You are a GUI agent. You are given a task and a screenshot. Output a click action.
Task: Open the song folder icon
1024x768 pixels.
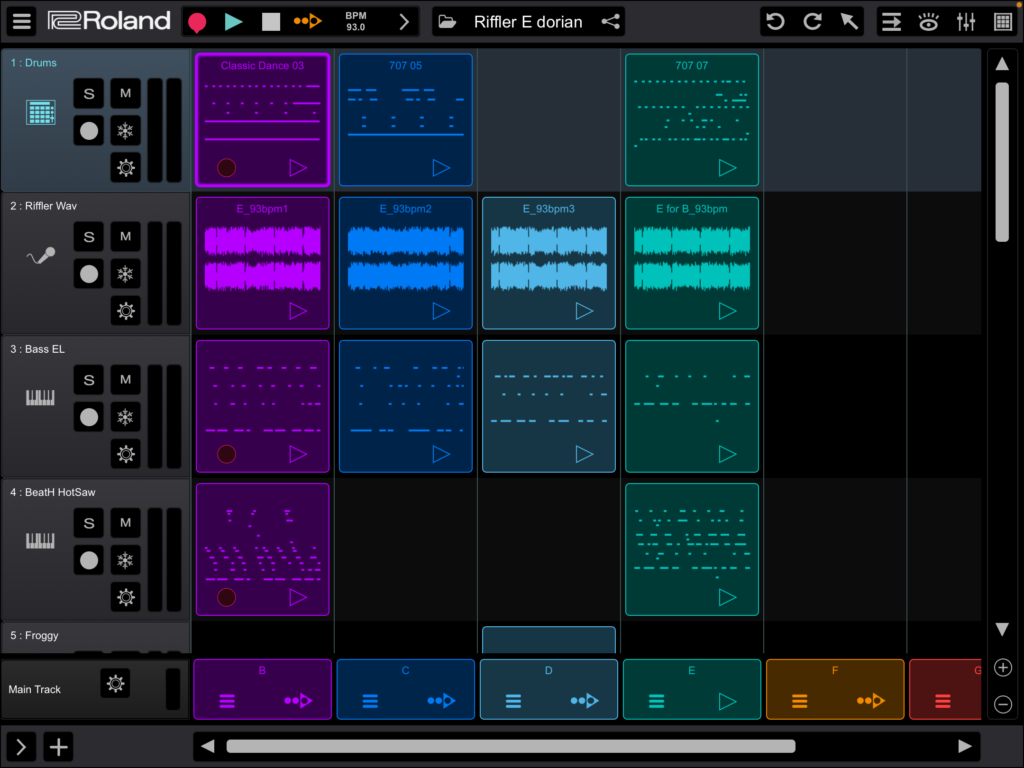point(447,21)
